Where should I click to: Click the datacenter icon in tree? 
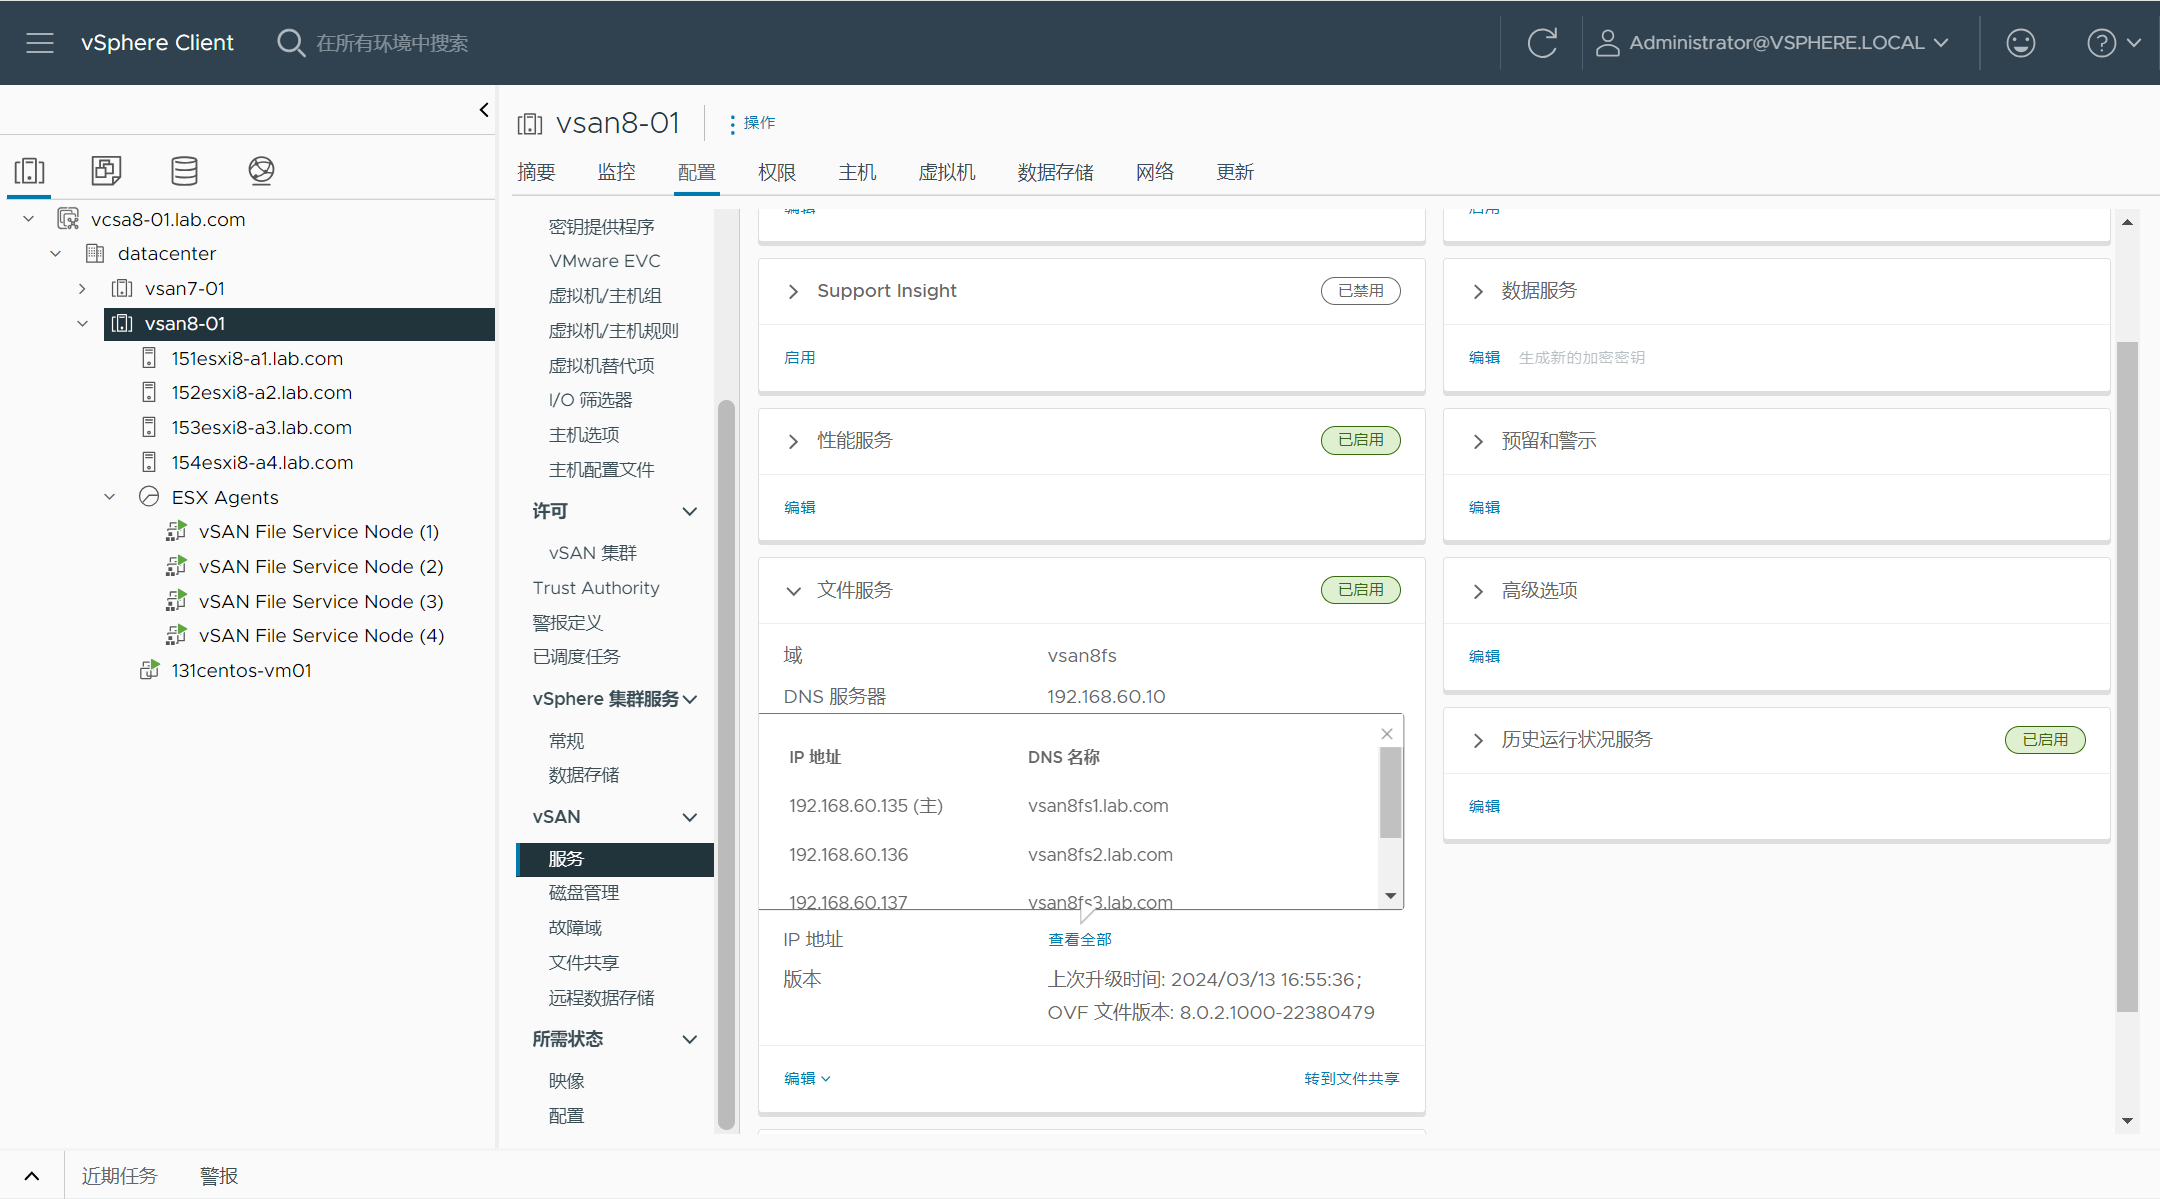click(x=95, y=253)
